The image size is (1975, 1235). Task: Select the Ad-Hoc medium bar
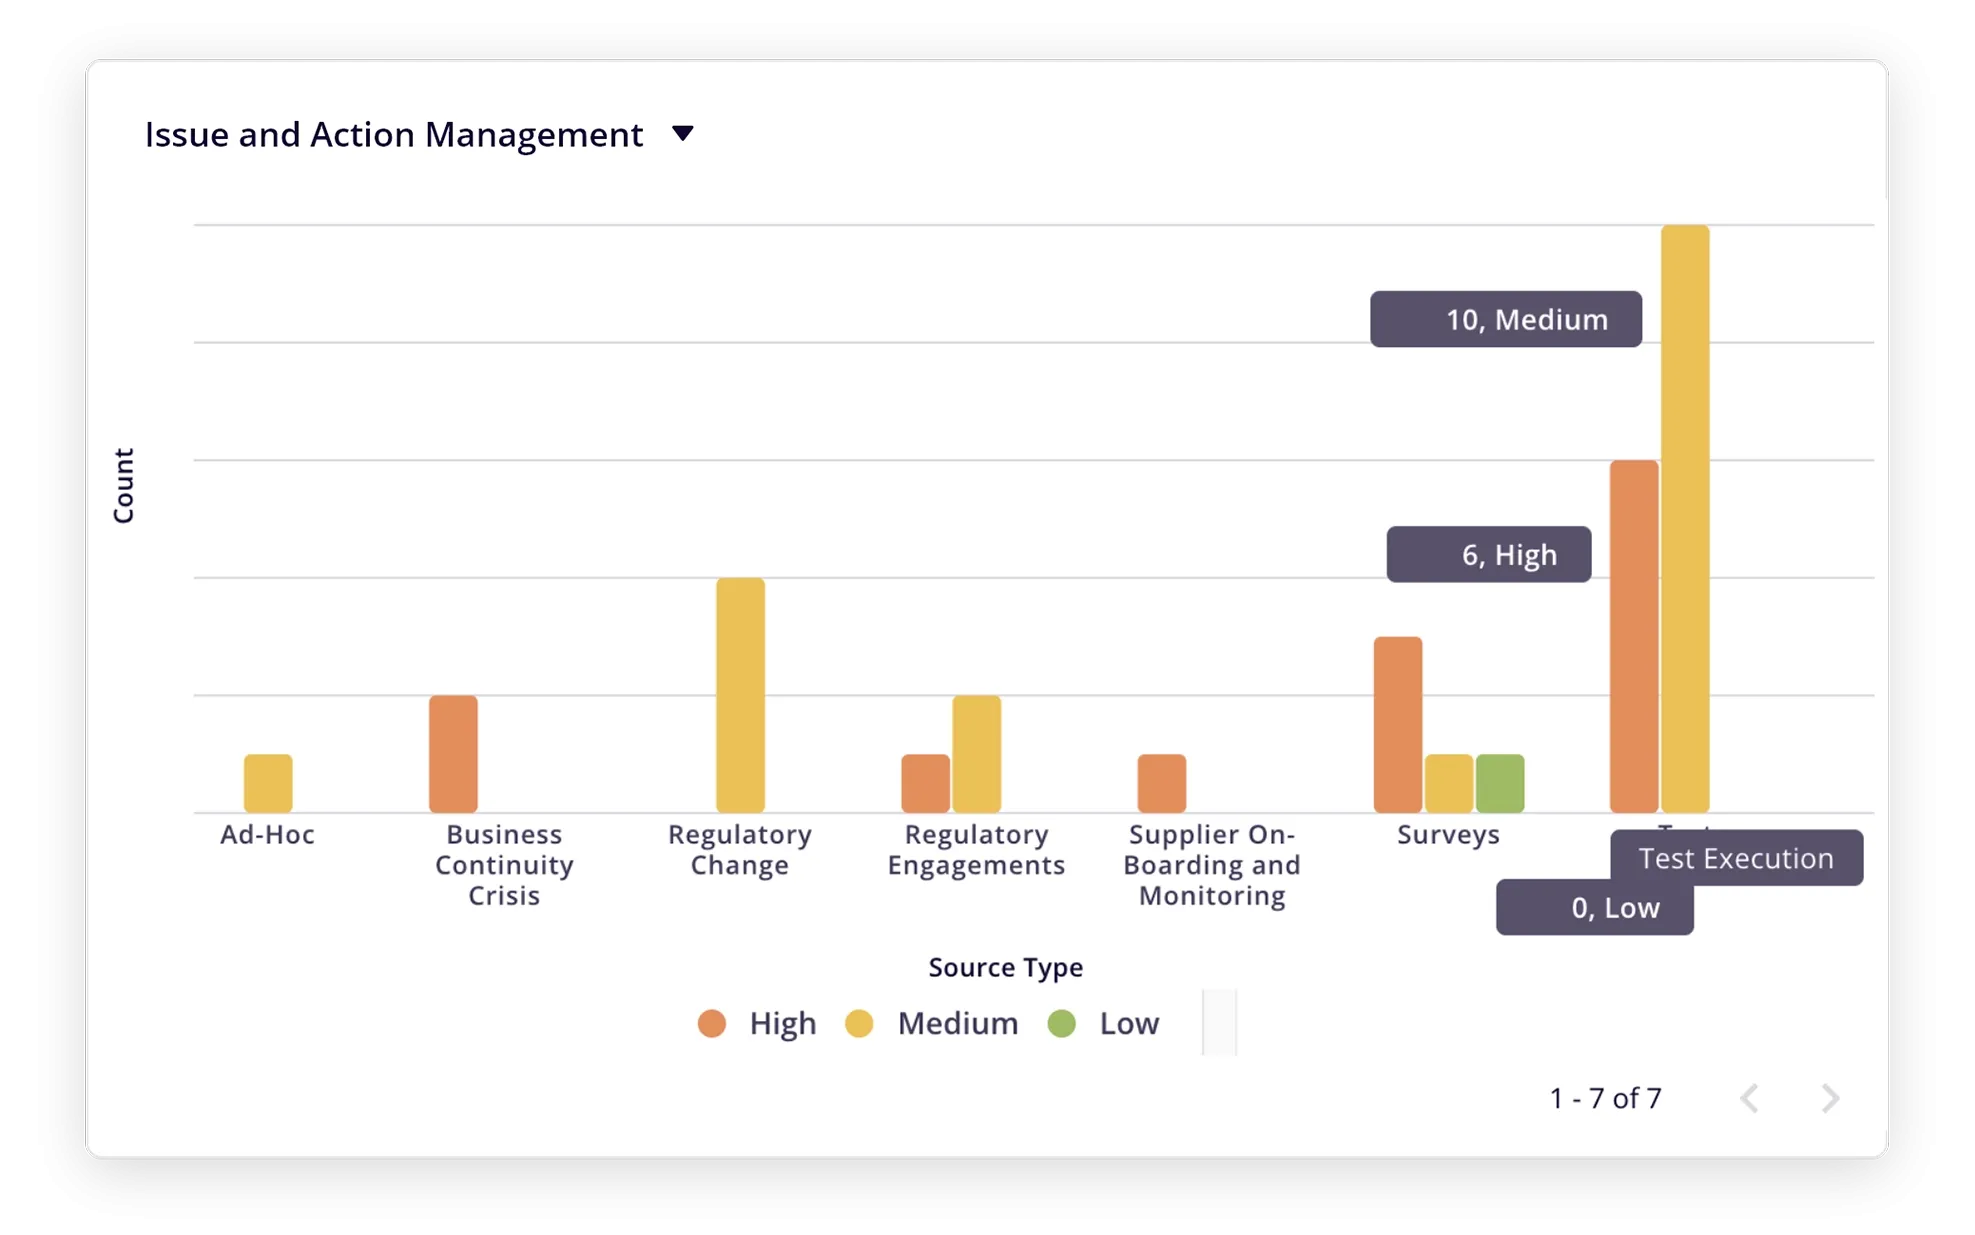268,783
